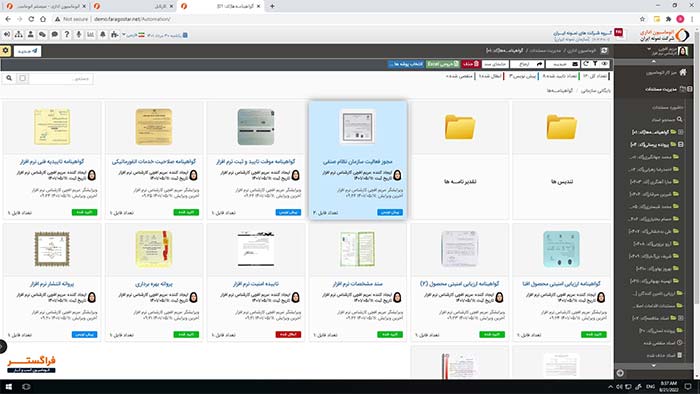Expand the document management section in sidebar
The width and height of the screenshot is (700, 394).
pos(690,89)
